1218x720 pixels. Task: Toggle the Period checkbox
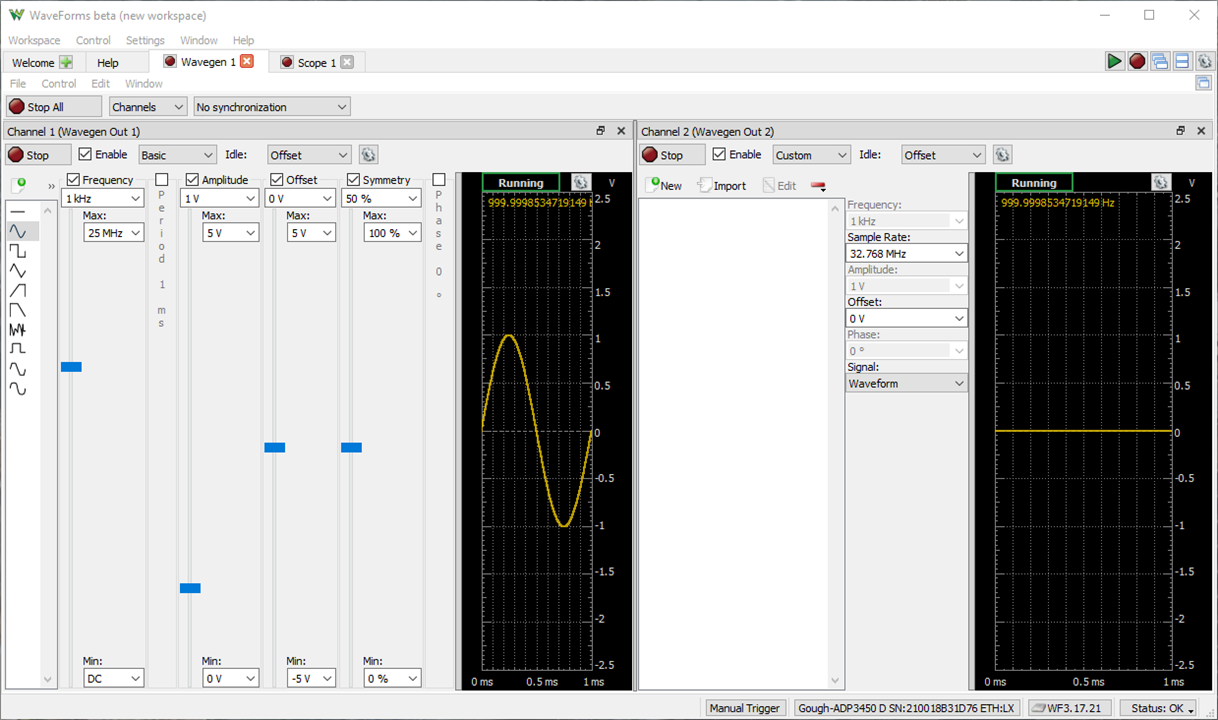pyautogui.click(x=162, y=180)
